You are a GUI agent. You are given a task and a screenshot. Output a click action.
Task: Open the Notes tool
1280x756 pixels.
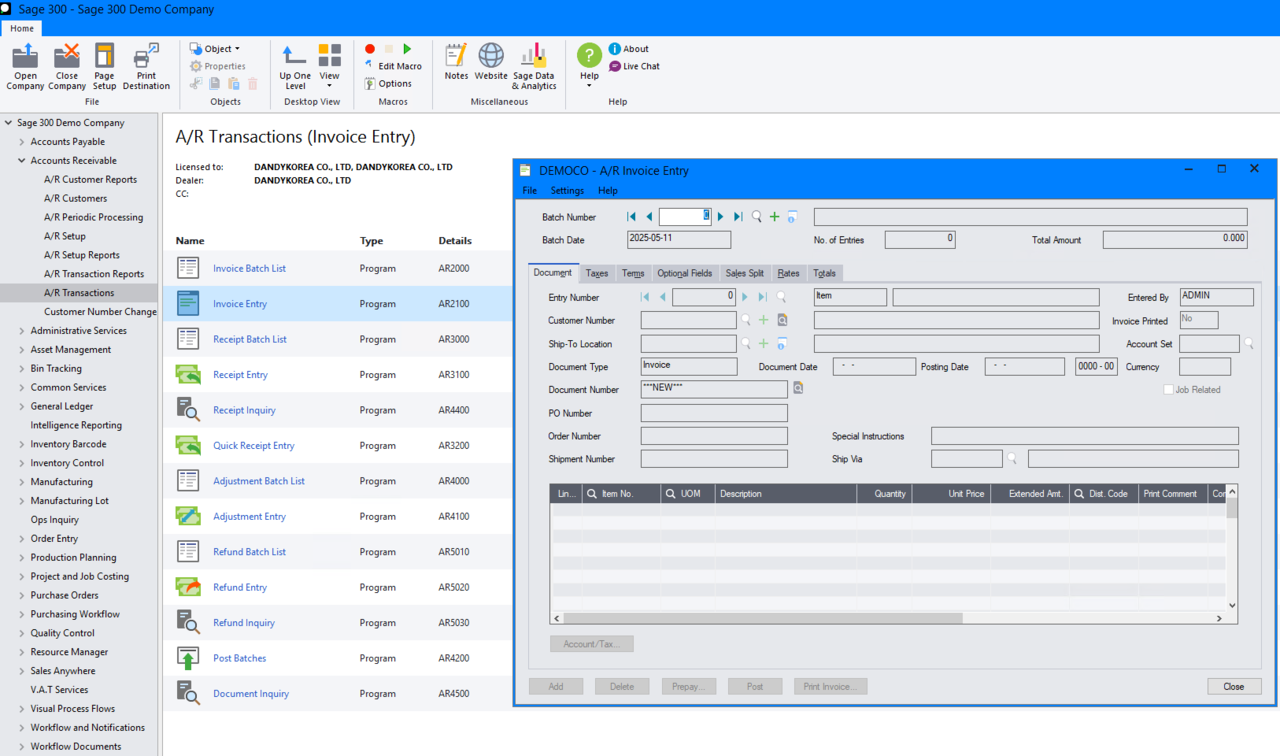456,62
